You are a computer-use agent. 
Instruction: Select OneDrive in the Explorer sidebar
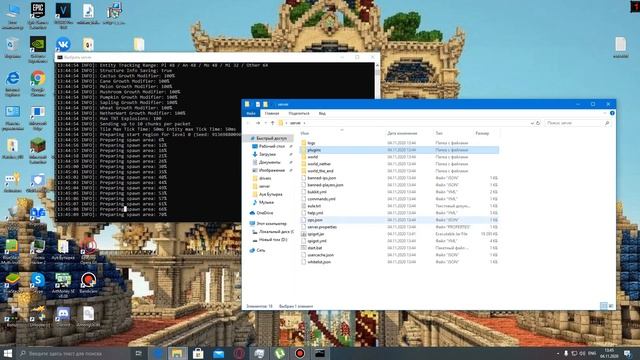tap(264, 213)
